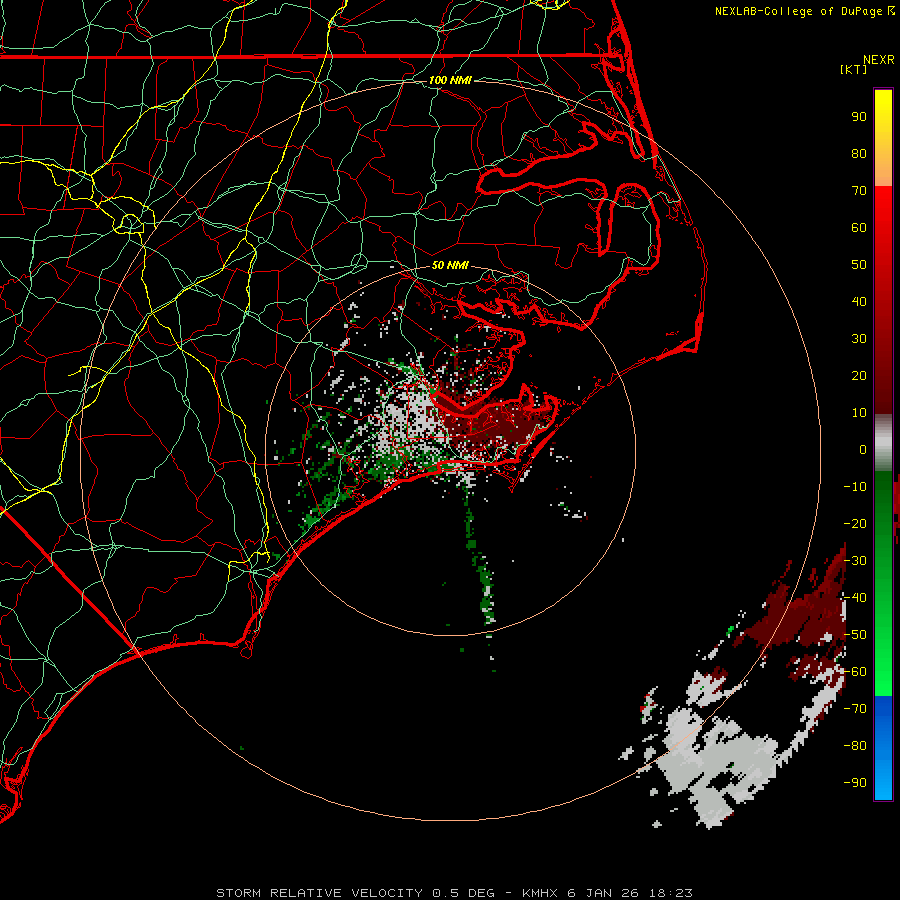Select the 100 NMI range ring label
Viewport: 900px width, 900px height.
450,80
